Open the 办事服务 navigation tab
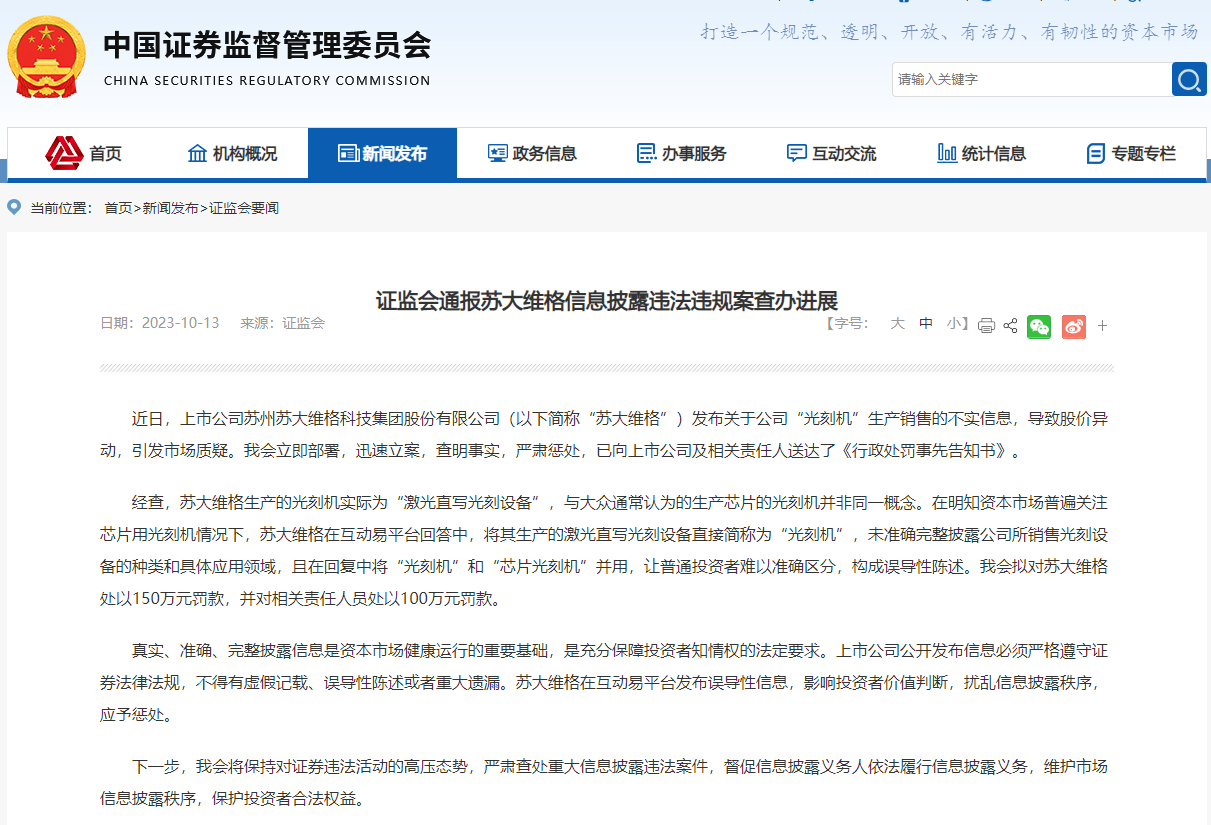Image resolution: width=1211 pixels, height=825 pixels. (x=682, y=154)
